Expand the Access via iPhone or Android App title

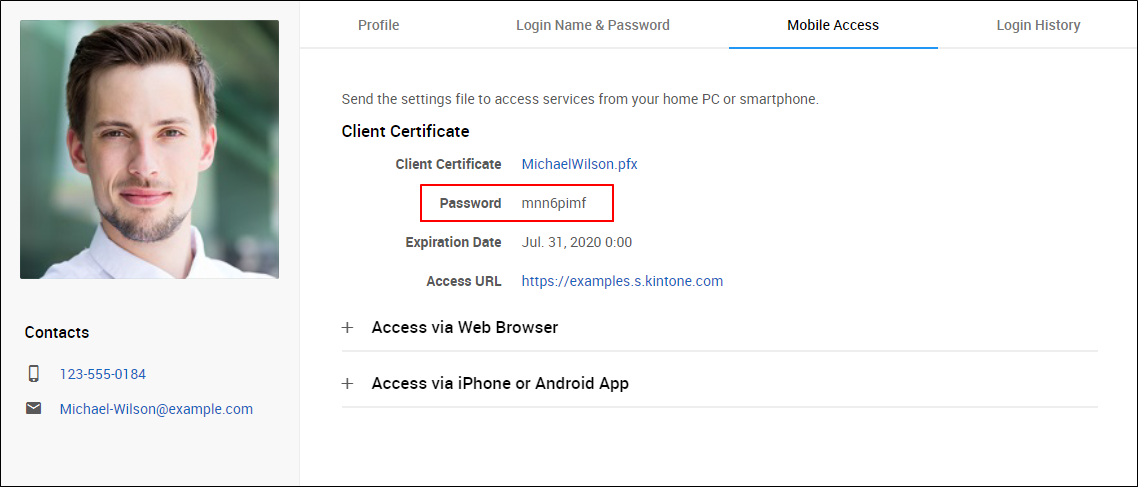tap(500, 383)
